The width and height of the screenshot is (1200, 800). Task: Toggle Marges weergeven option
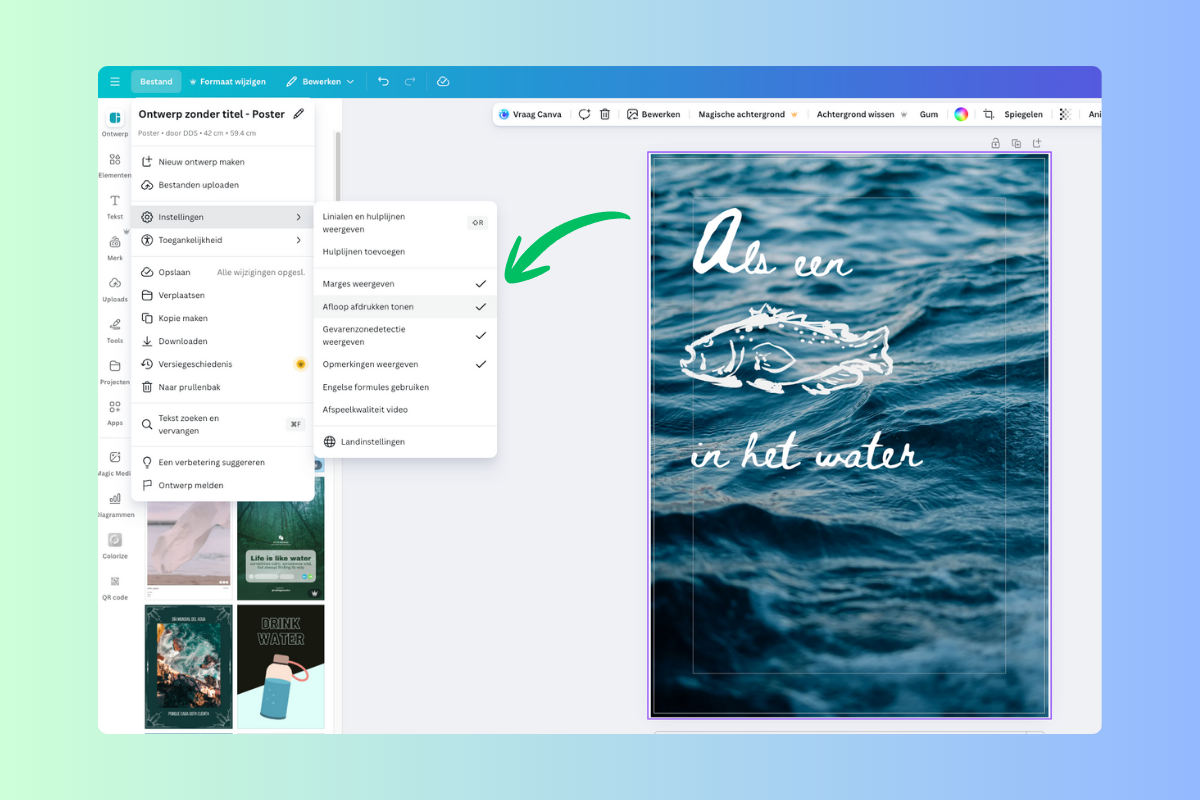[404, 284]
